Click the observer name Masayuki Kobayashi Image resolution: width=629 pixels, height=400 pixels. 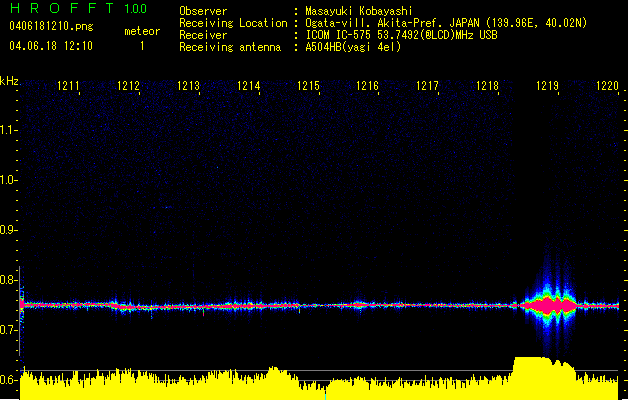[x=359, y=11]
